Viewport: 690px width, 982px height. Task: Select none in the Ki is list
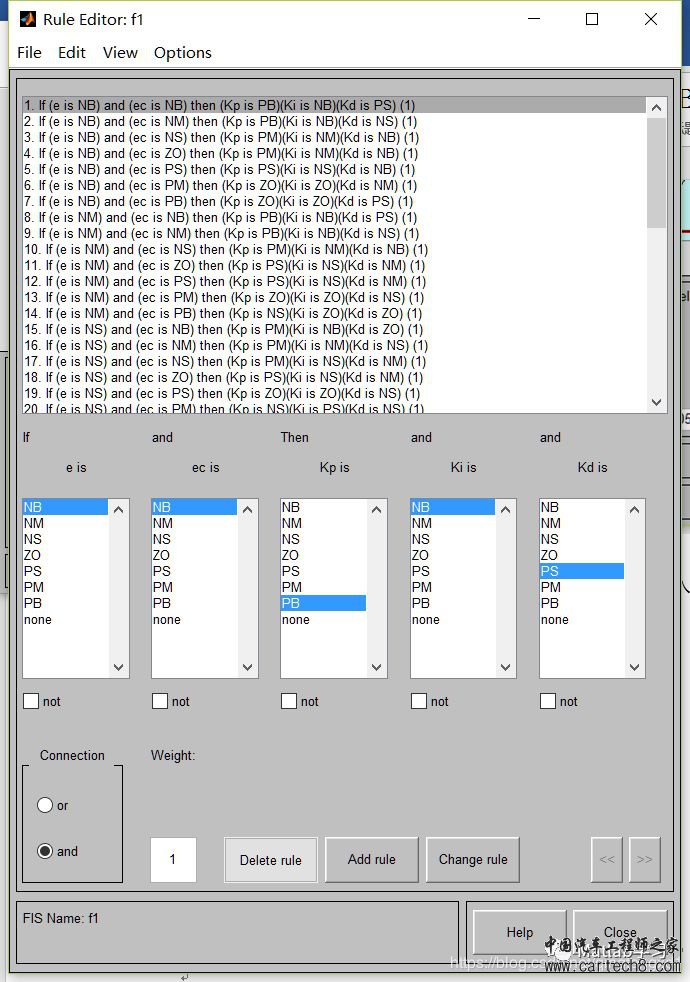pos(453,619)
